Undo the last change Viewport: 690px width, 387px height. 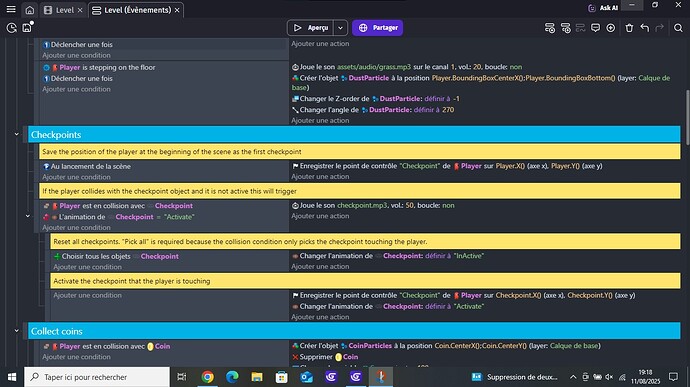pos(645,28)
